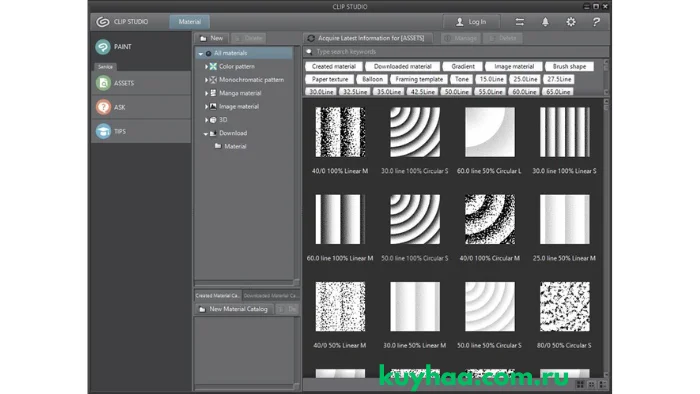700x394 pixels.
Task: Switch to large thumbnail view icon
Action: [580, 385]
